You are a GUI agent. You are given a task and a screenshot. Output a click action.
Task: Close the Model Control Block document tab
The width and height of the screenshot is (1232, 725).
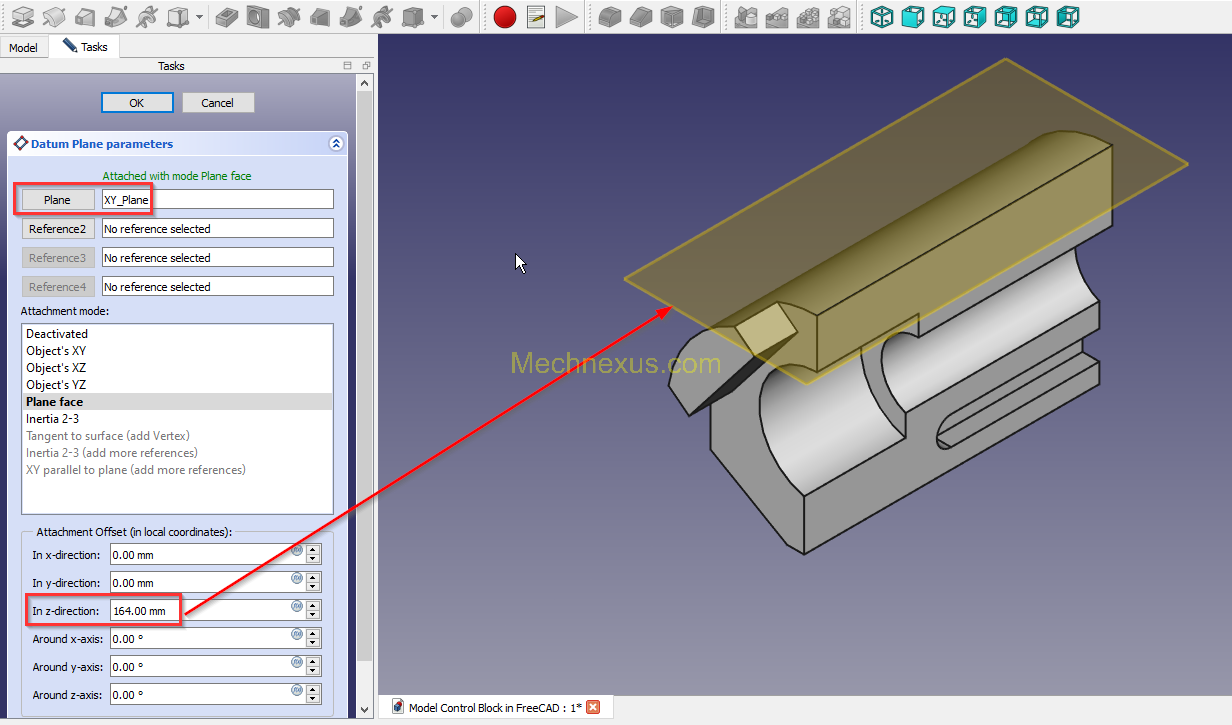coord(593,707)
